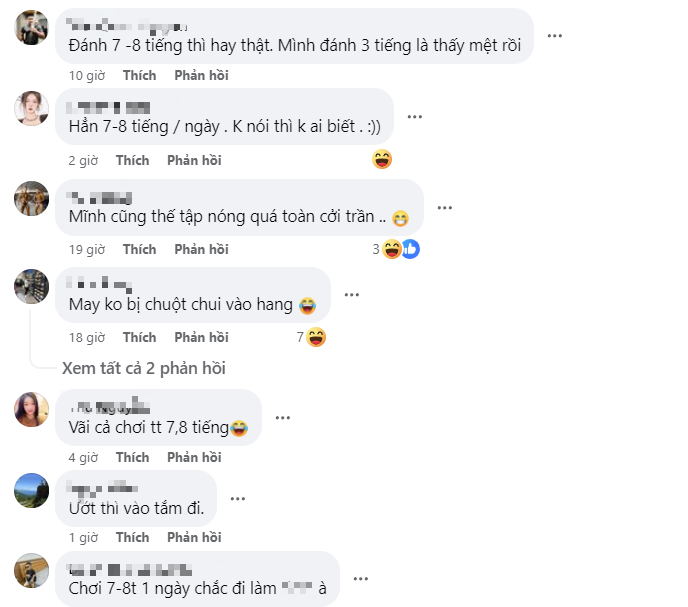Image resolution: width=688 pixels, height=607 pixels.
Task: Reply to the "May ko bị chuột chui" comment
Action: pyautogui.click(x=201, y=337)
